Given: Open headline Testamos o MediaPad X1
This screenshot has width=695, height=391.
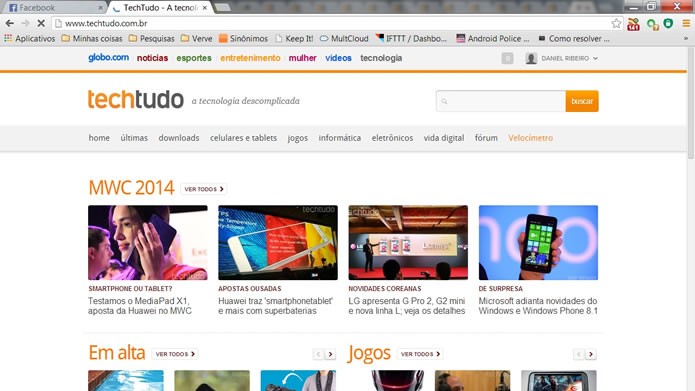Looking at the screenshot, I should (x=140, y=306).
